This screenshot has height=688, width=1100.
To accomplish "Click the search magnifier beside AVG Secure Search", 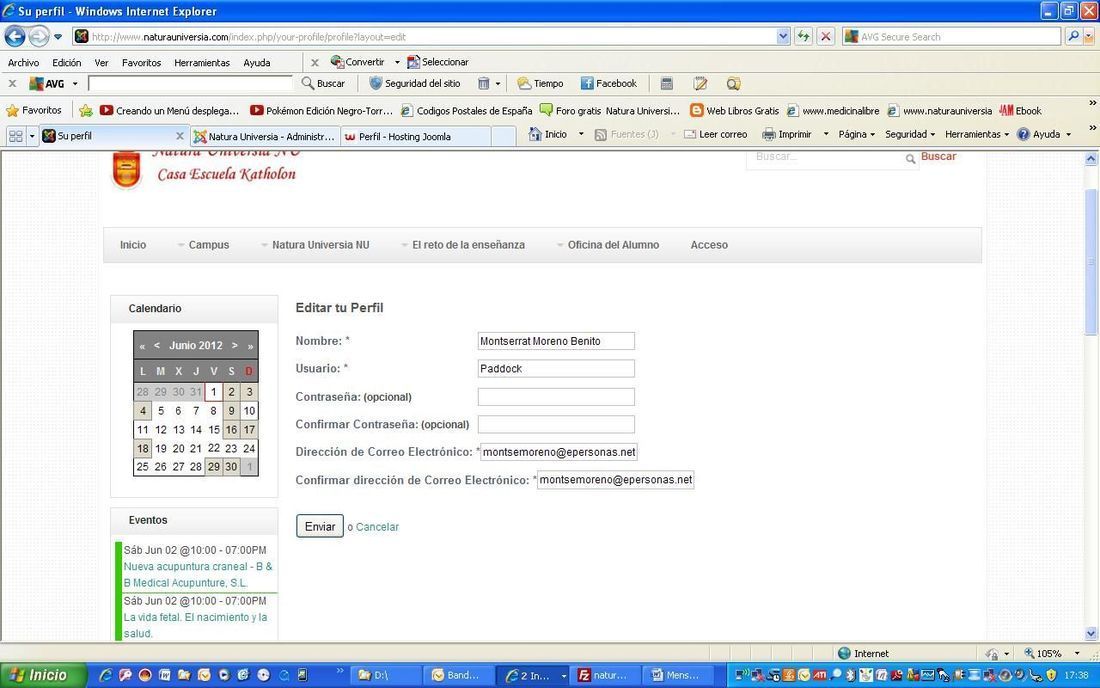I will (1073, 36).
